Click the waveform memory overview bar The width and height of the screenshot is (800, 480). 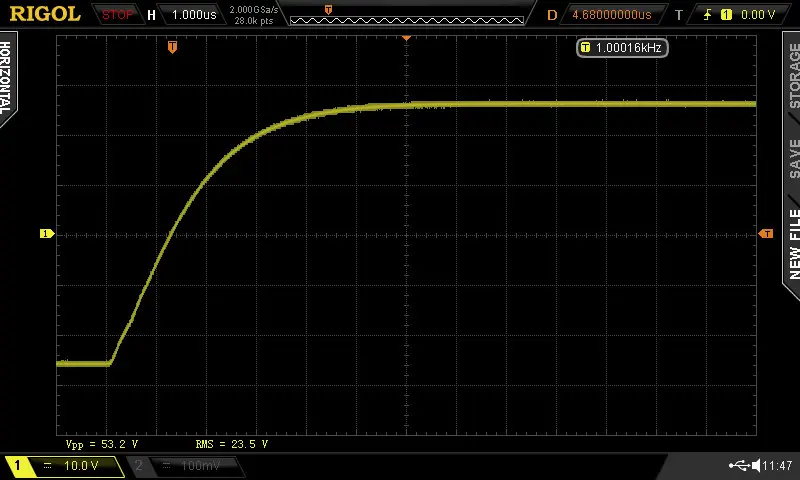[407, 21]
